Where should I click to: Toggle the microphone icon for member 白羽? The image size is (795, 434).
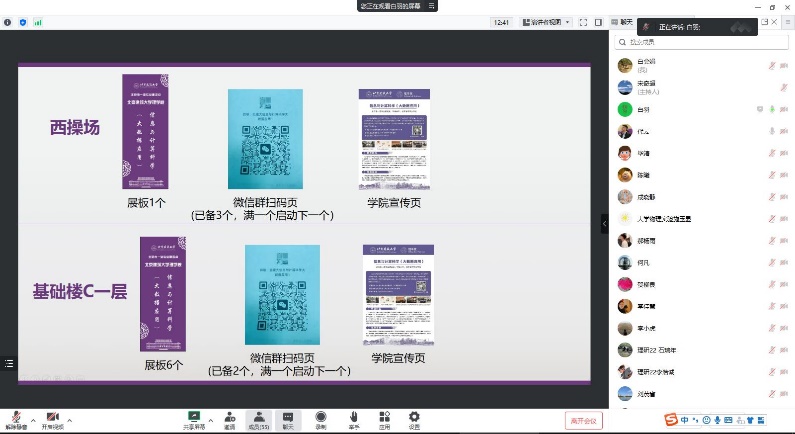(771, 109)
